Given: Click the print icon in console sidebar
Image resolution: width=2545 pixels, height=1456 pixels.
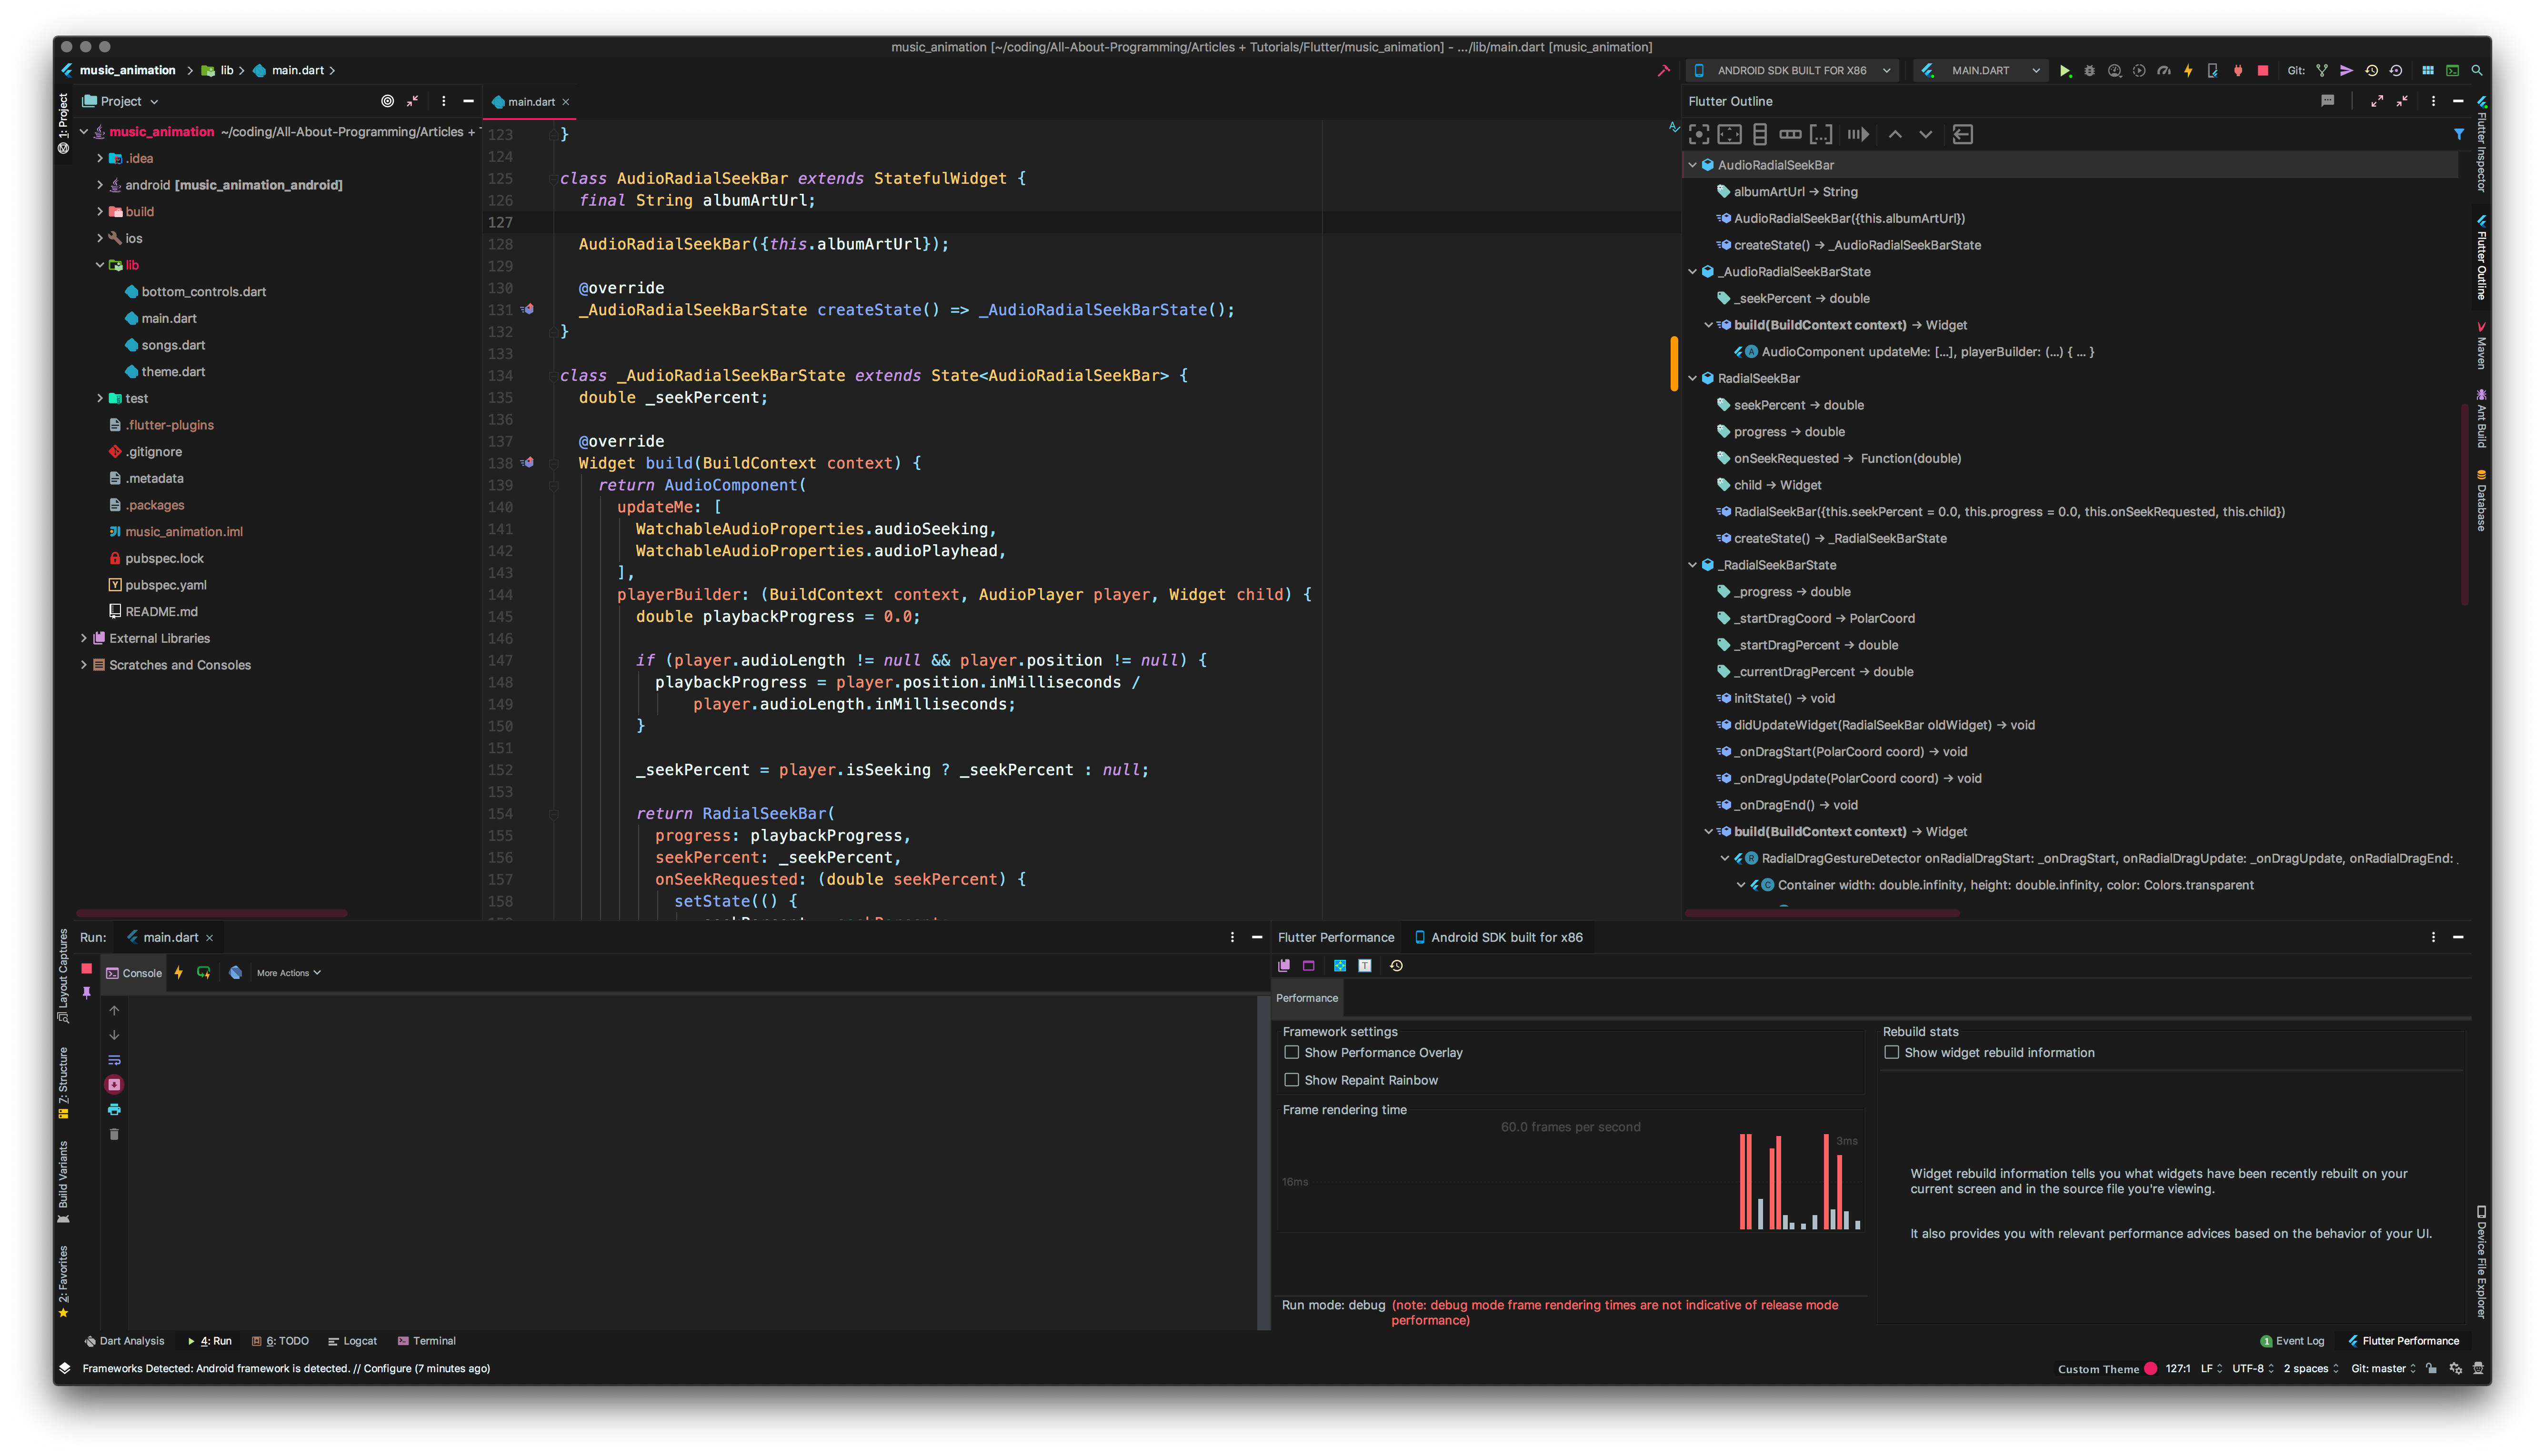Looking at the screenshot, I should tap(114, 1109).
